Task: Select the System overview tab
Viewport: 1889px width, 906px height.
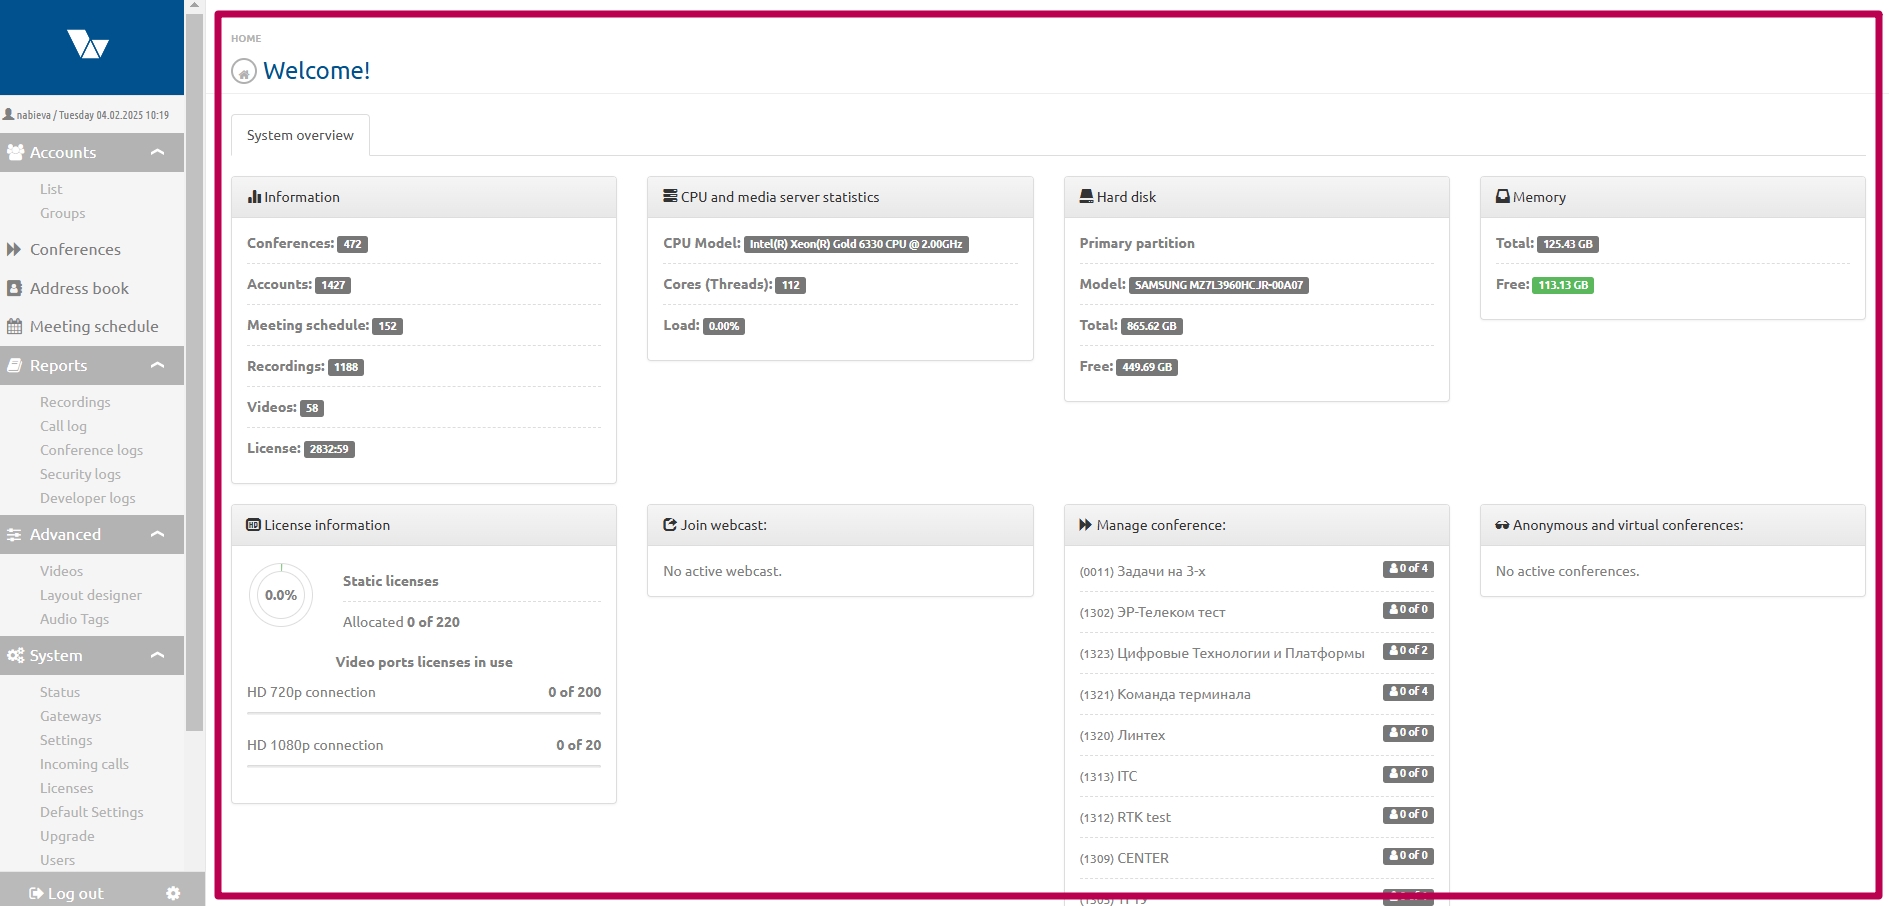Action: [300, 135]
